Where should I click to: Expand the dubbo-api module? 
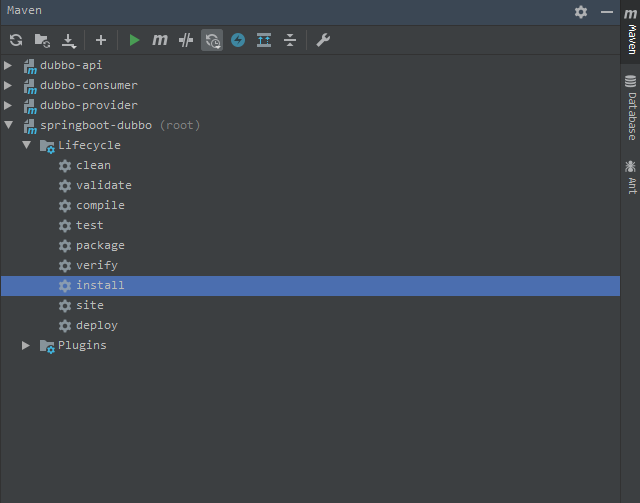pos(8,65)
